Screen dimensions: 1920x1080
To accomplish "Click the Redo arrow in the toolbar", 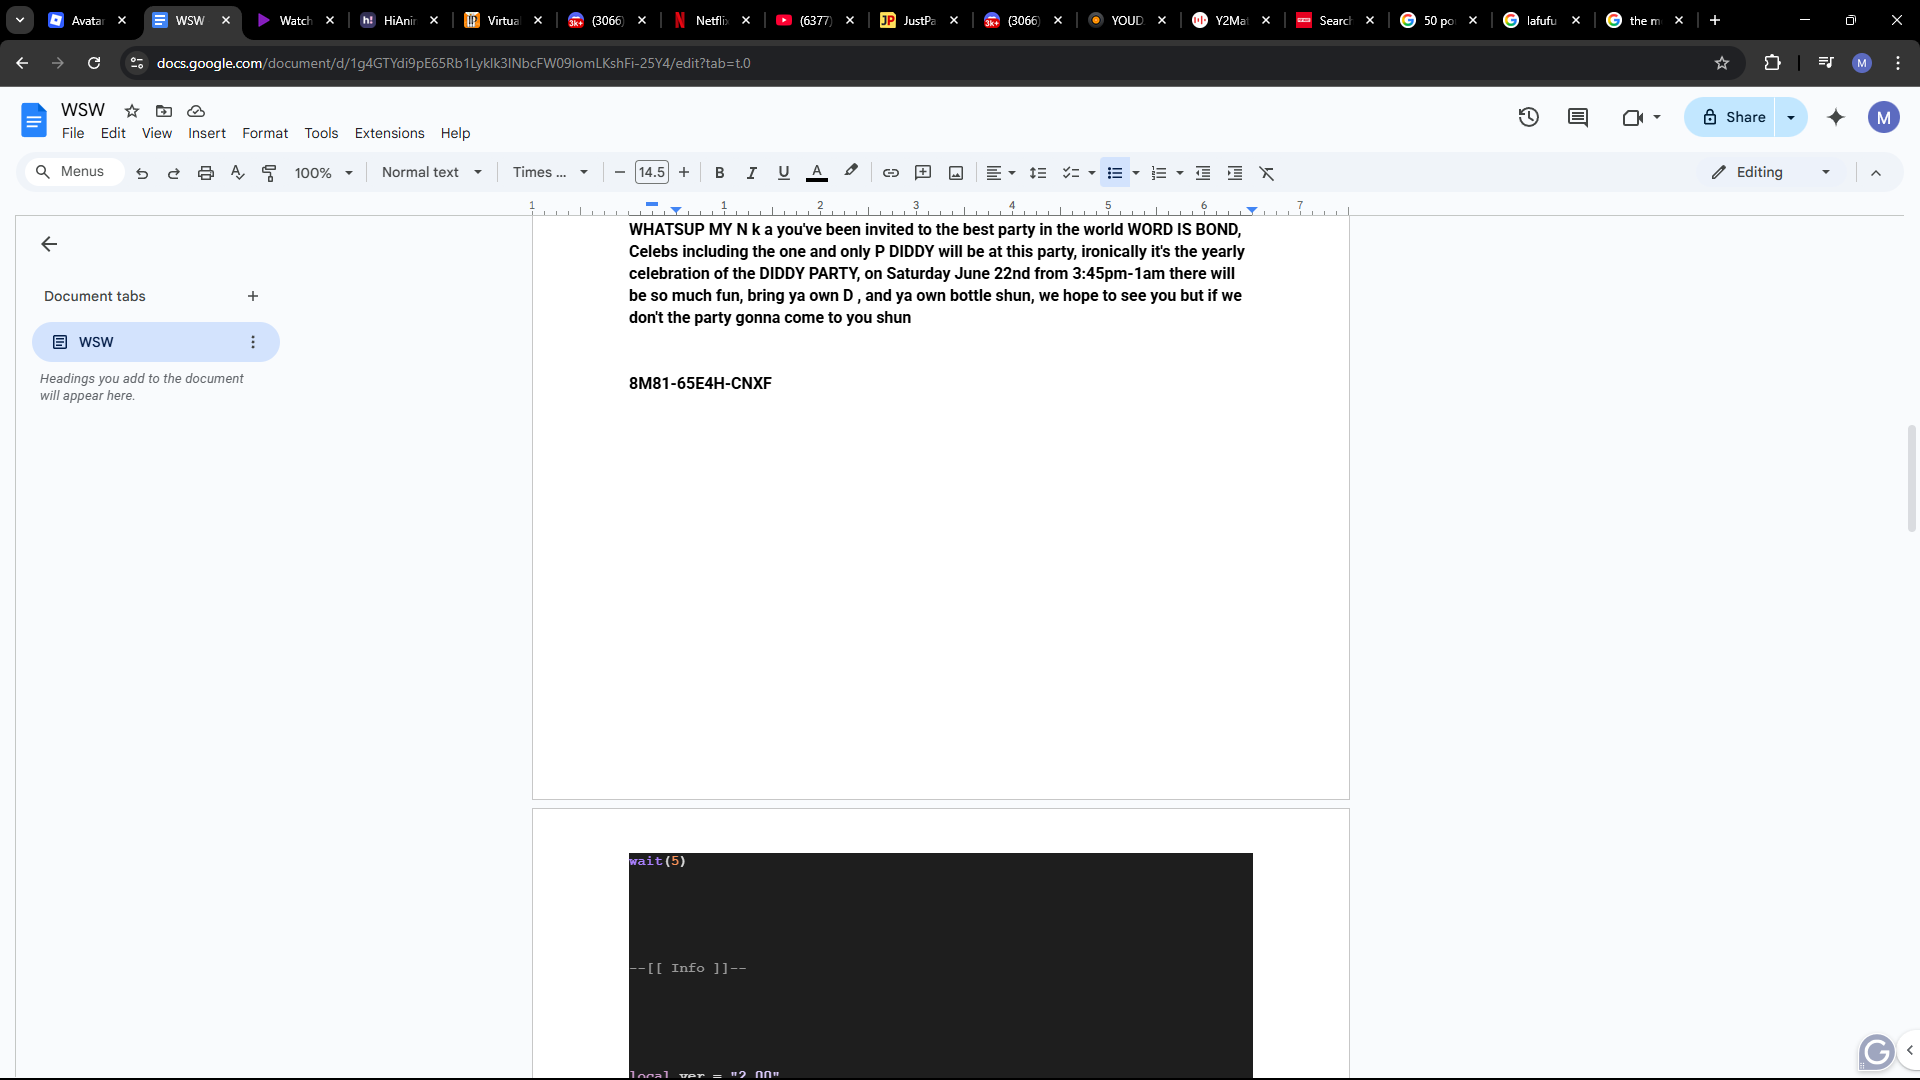I will (174, 173).
